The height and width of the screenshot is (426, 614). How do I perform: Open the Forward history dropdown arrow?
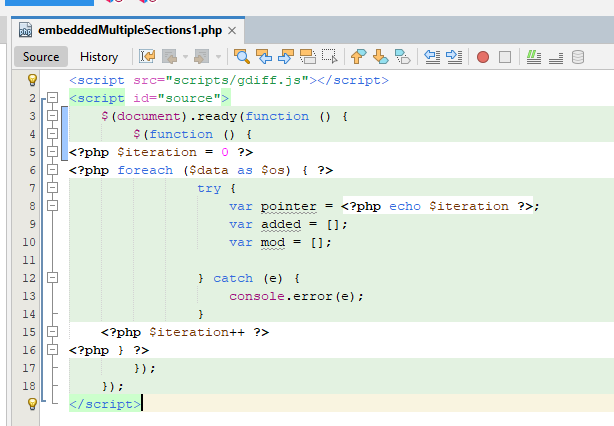click(218, 57)
